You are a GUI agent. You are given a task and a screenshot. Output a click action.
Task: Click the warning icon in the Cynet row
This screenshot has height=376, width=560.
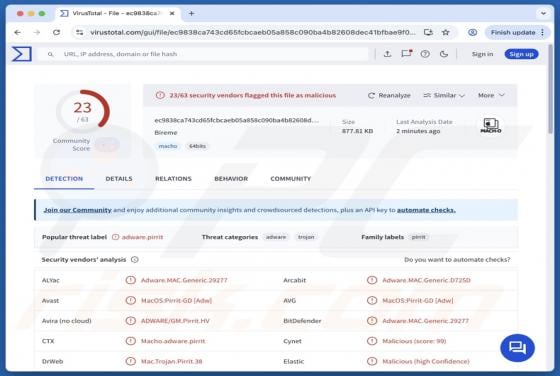click(372, 341)
